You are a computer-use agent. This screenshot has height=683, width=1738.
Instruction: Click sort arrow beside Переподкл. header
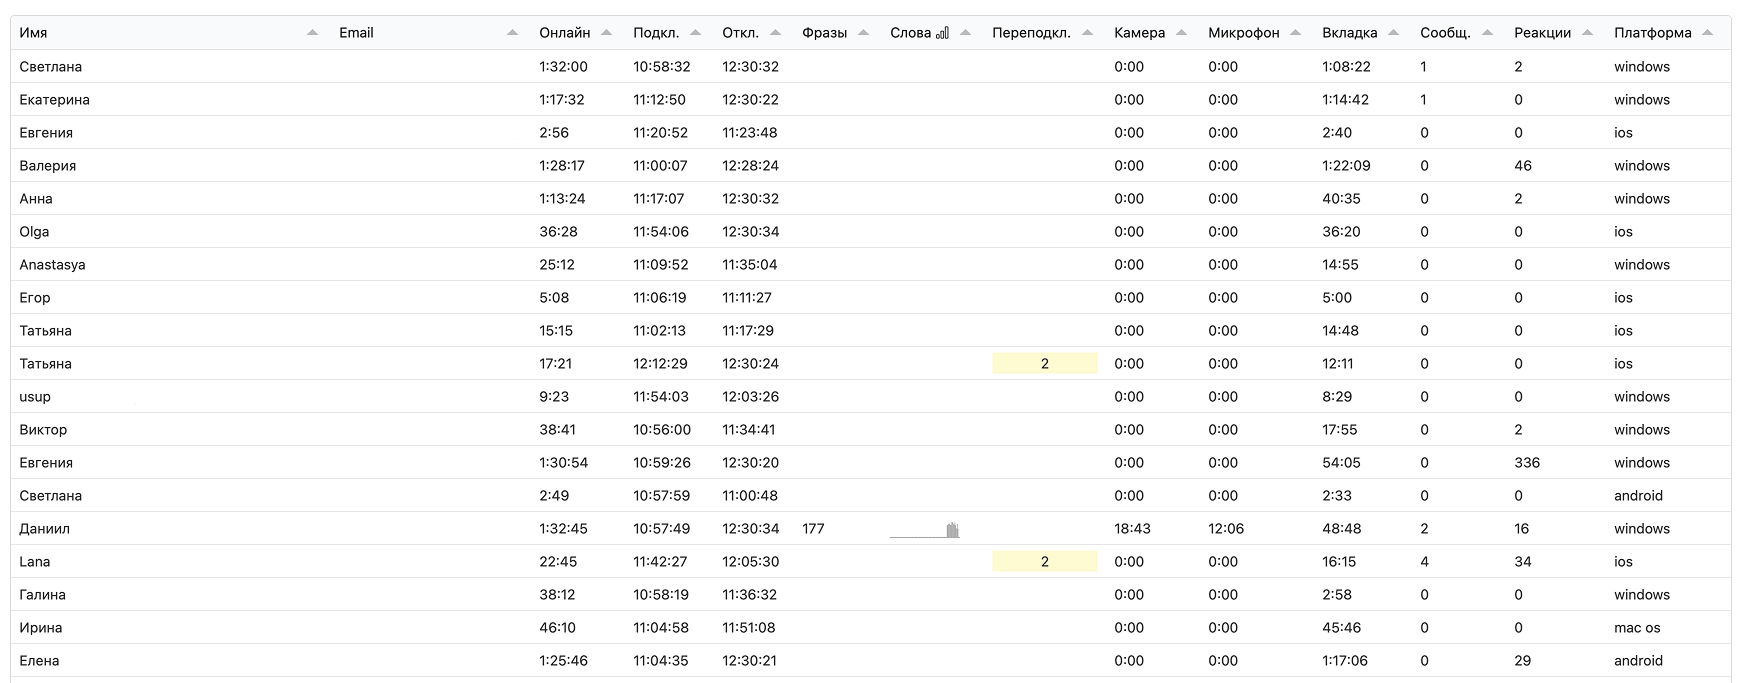[1087, 33]
